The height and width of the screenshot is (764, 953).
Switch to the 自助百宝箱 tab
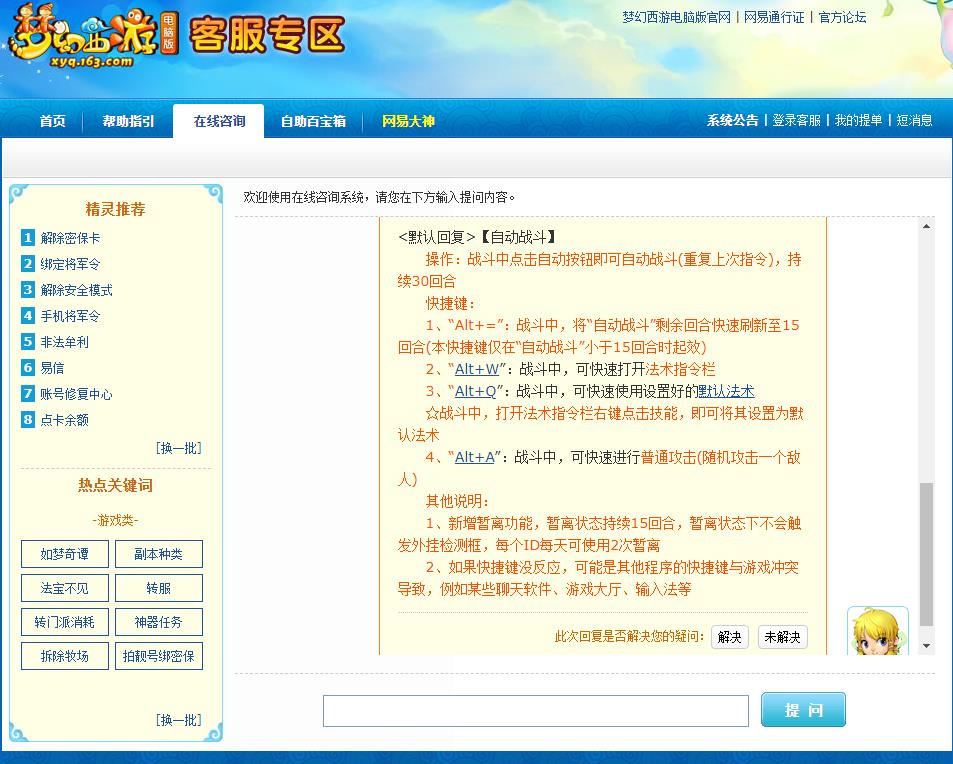click(x=316, y=120)
